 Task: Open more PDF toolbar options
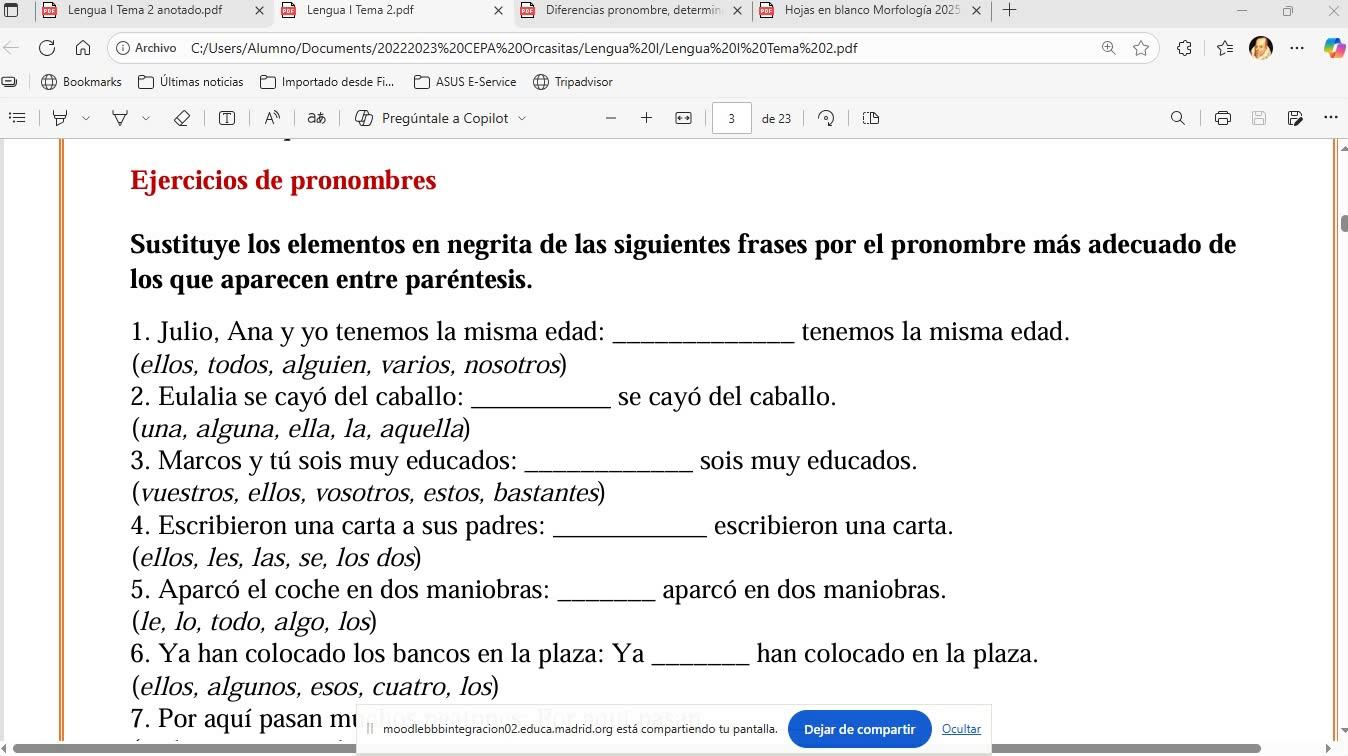pos(1331,118)
